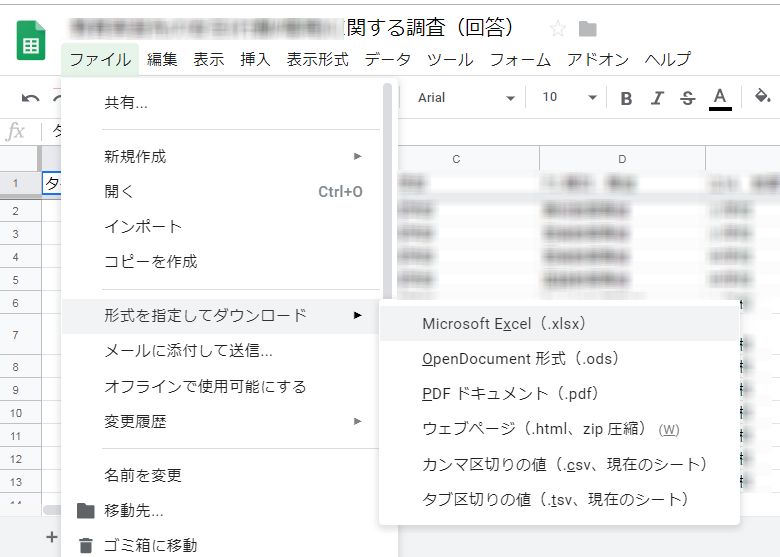Open the データ menu

[x=388, y=60]
